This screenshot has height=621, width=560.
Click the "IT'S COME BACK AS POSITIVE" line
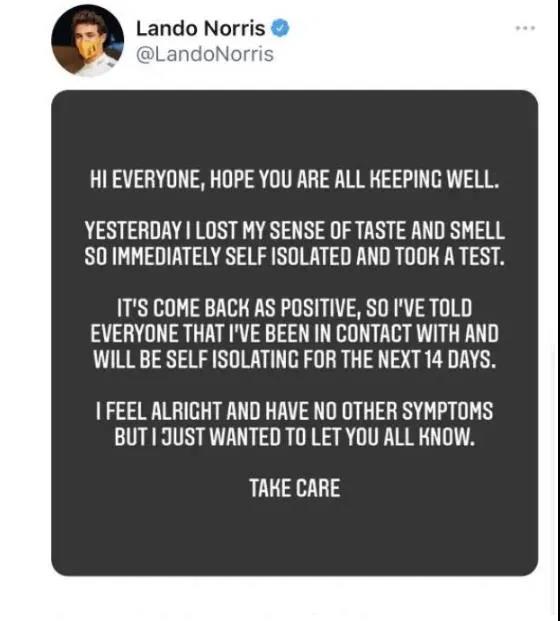point(295,308)
